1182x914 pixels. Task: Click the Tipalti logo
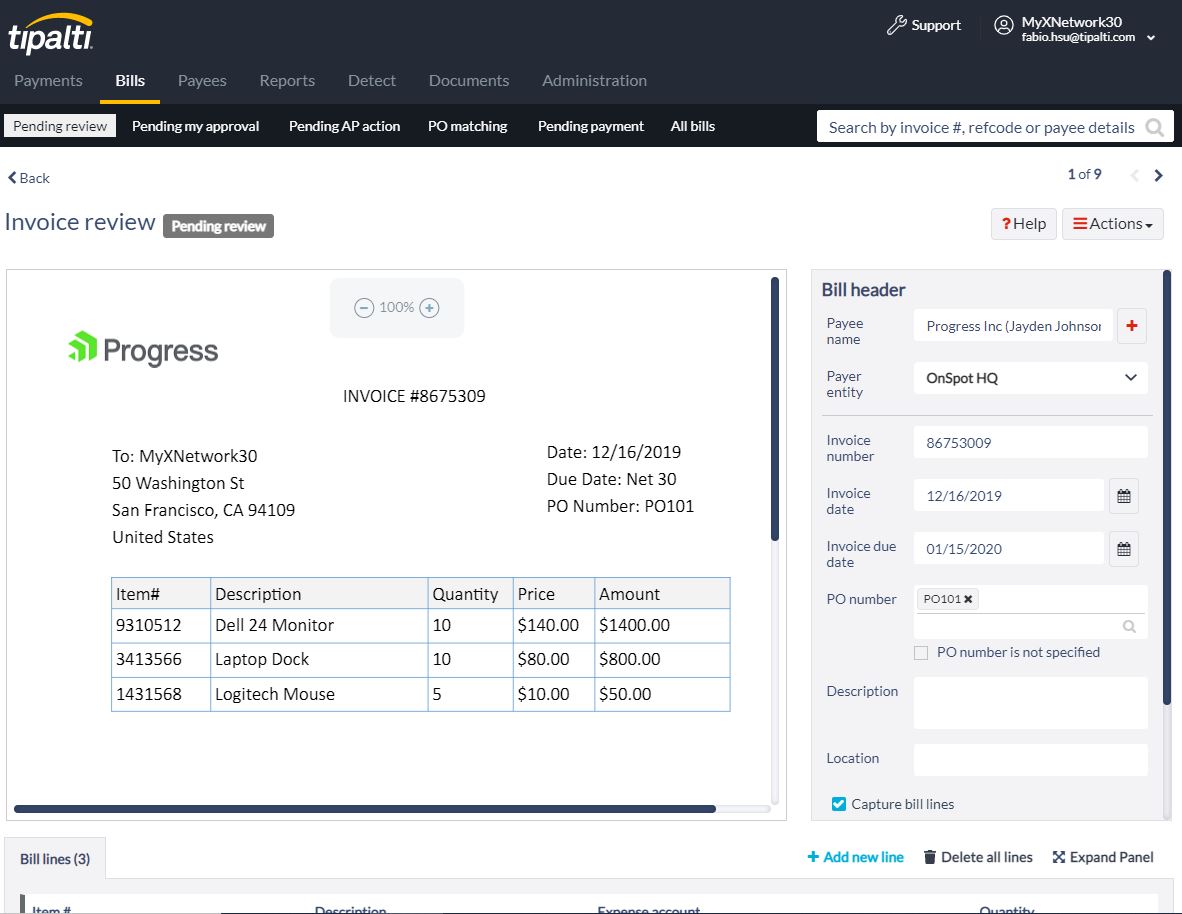click(52, 35)
